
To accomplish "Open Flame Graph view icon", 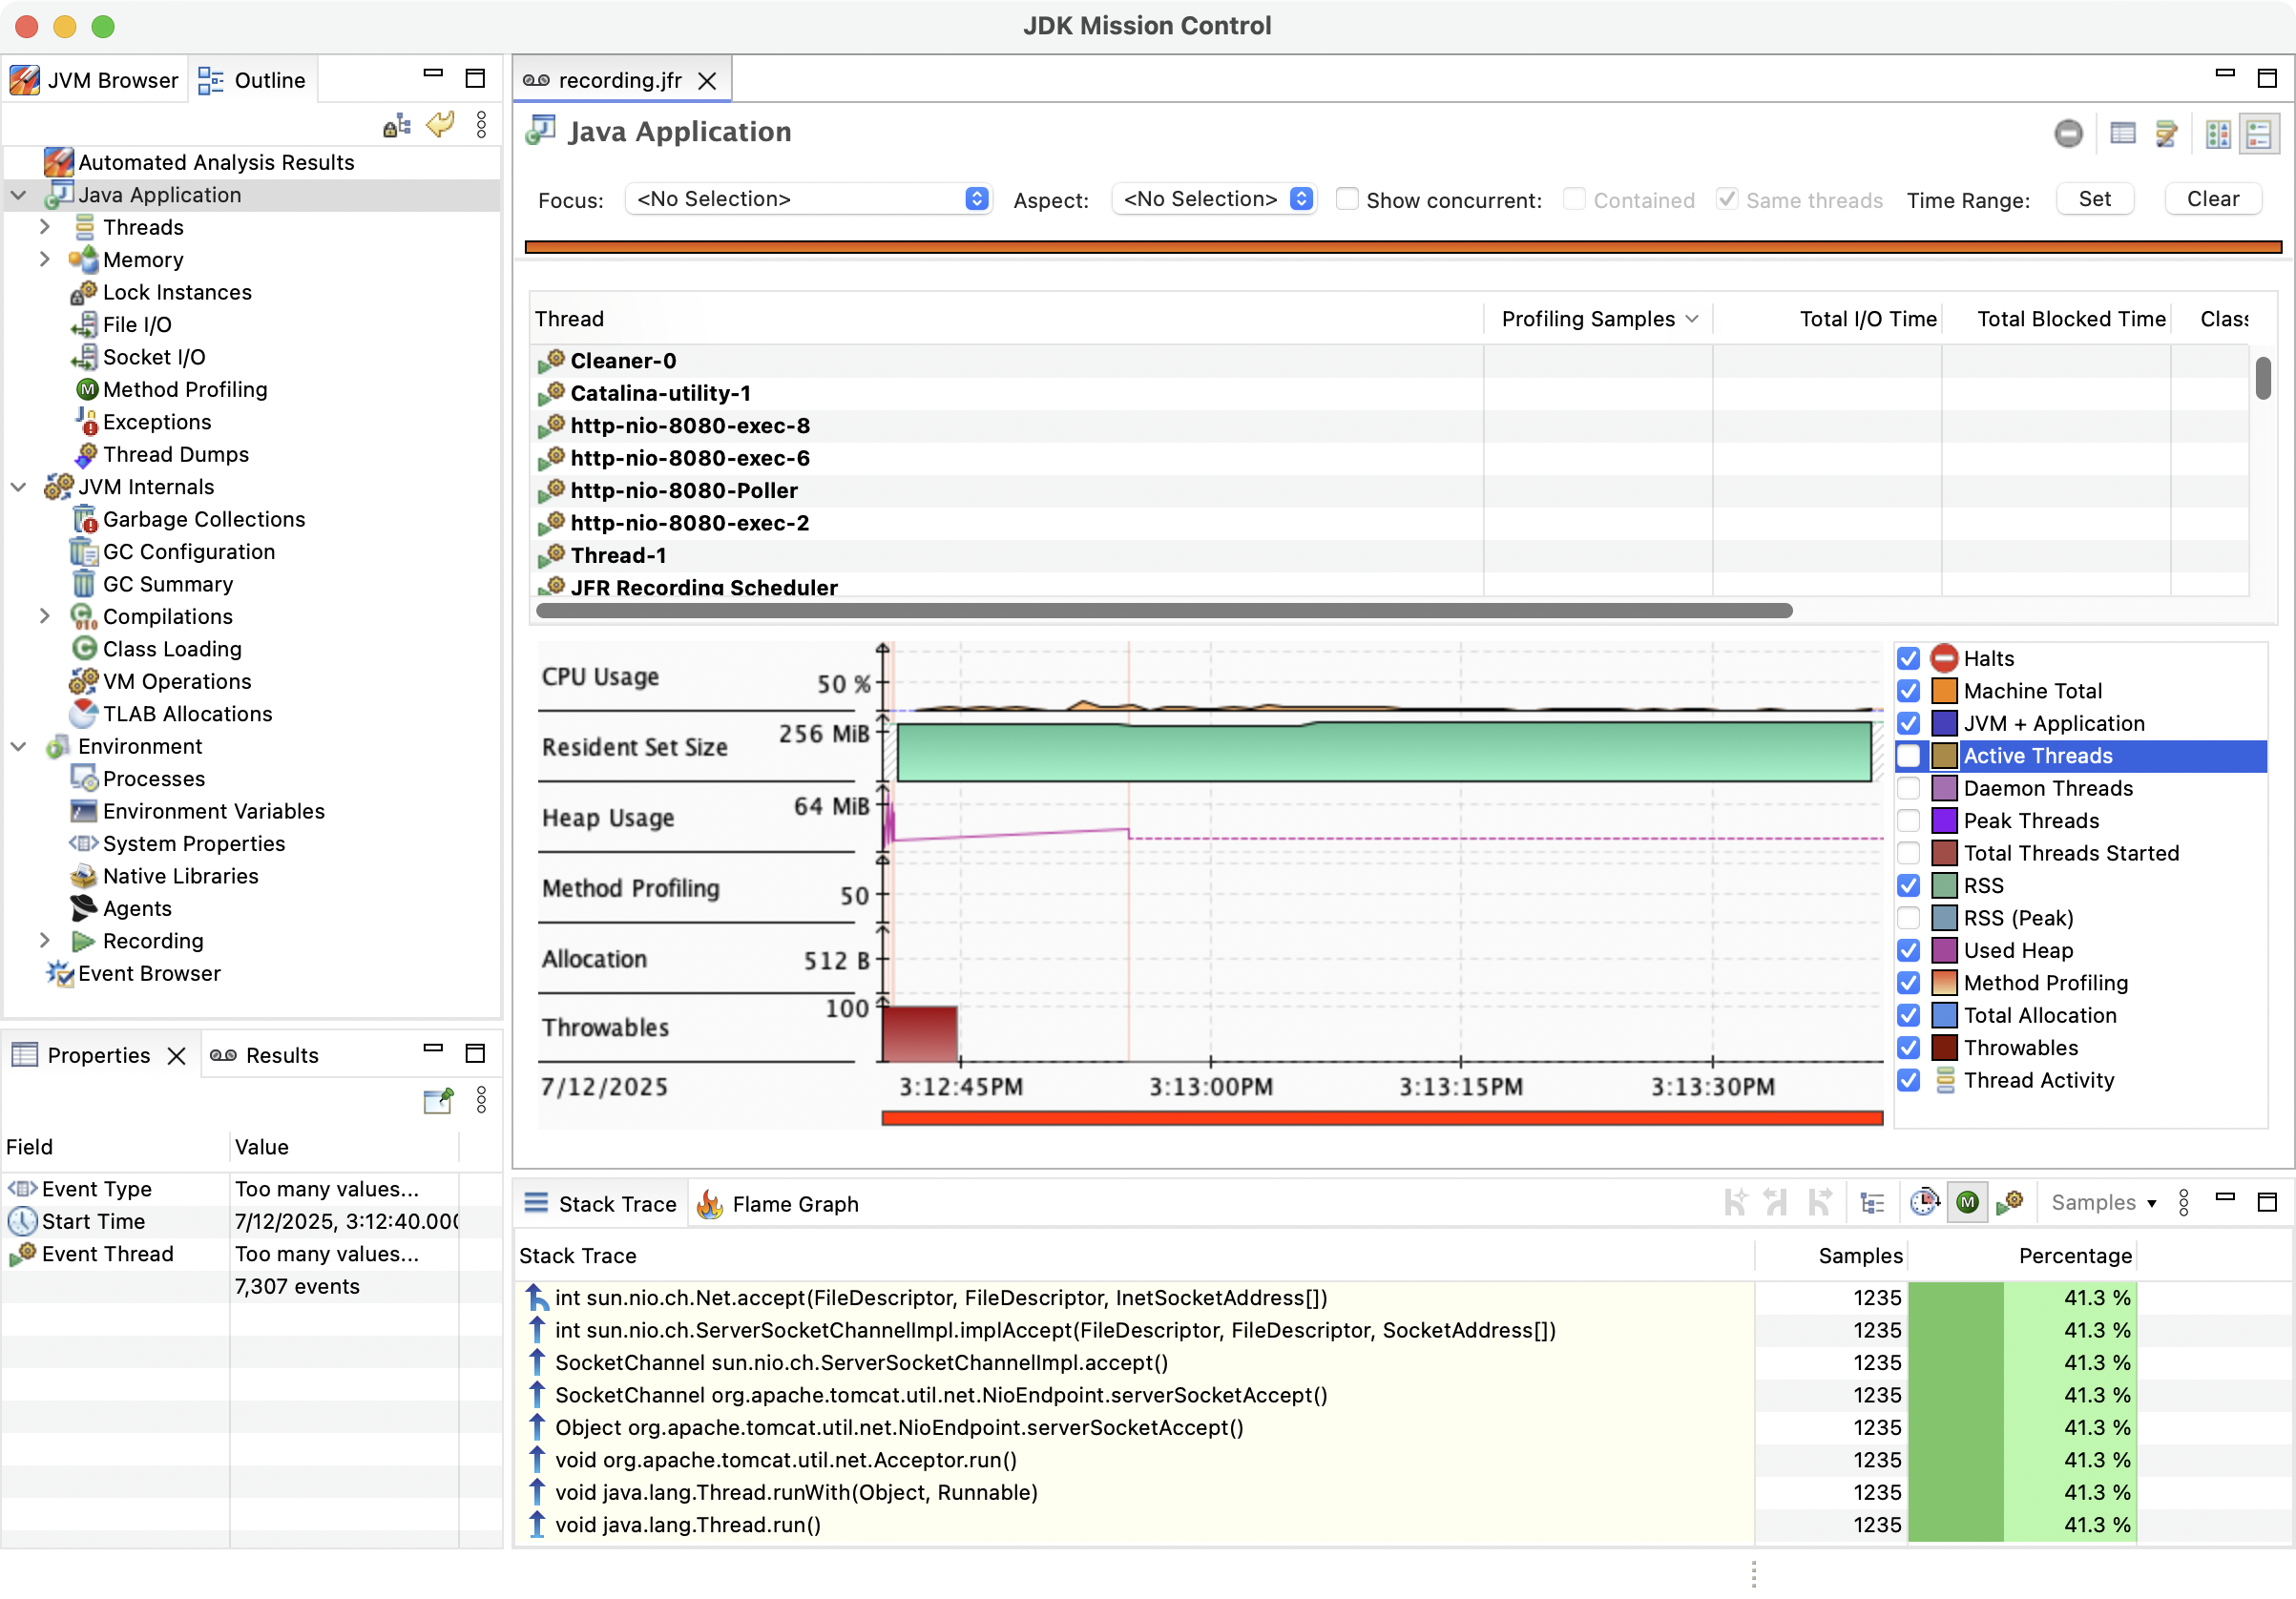I will [x=709, y=1204].
